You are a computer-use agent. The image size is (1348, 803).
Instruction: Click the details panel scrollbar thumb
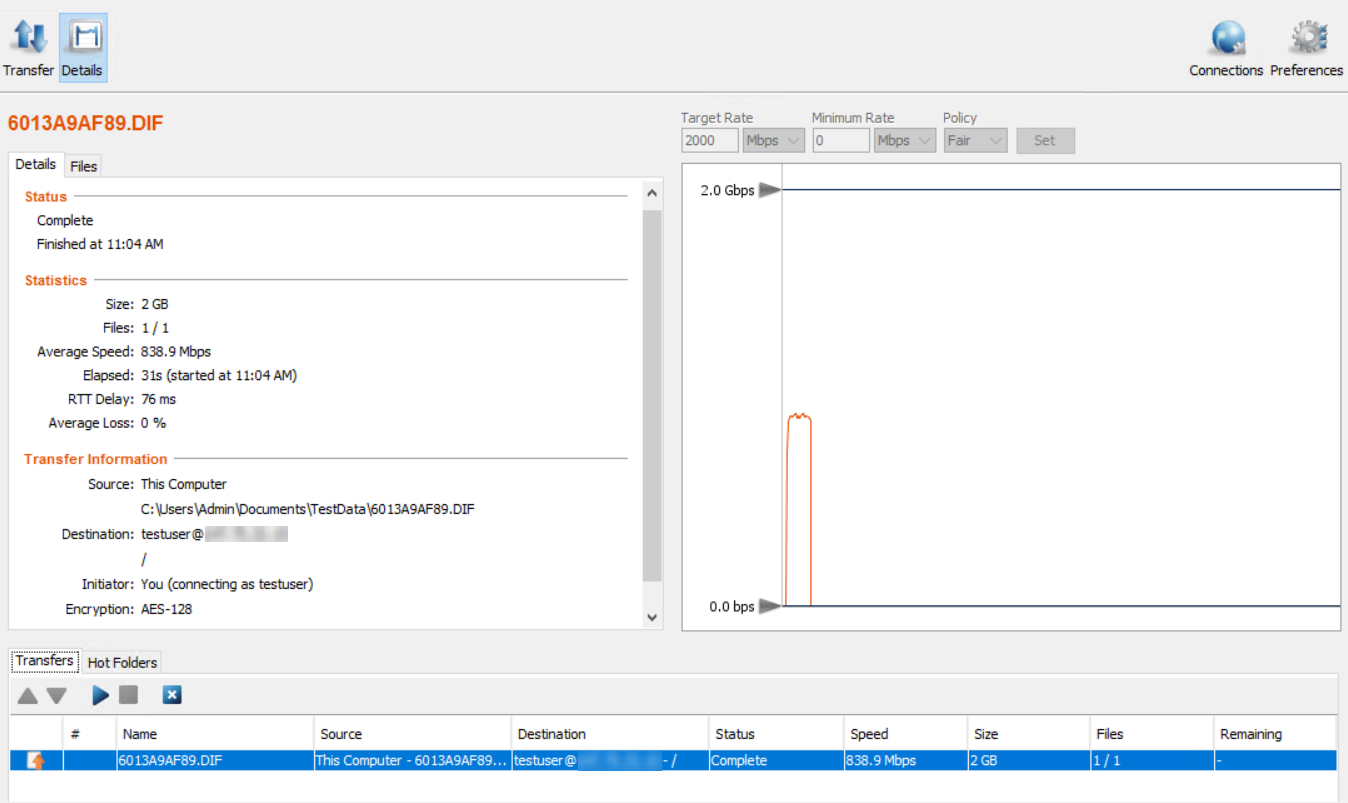point(652,396)
